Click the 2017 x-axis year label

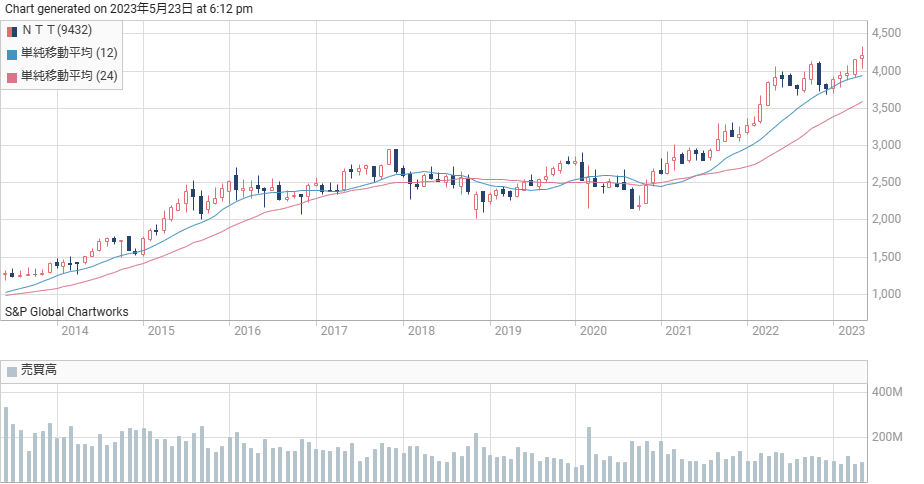pyautogui.click(x=334, y=331)
